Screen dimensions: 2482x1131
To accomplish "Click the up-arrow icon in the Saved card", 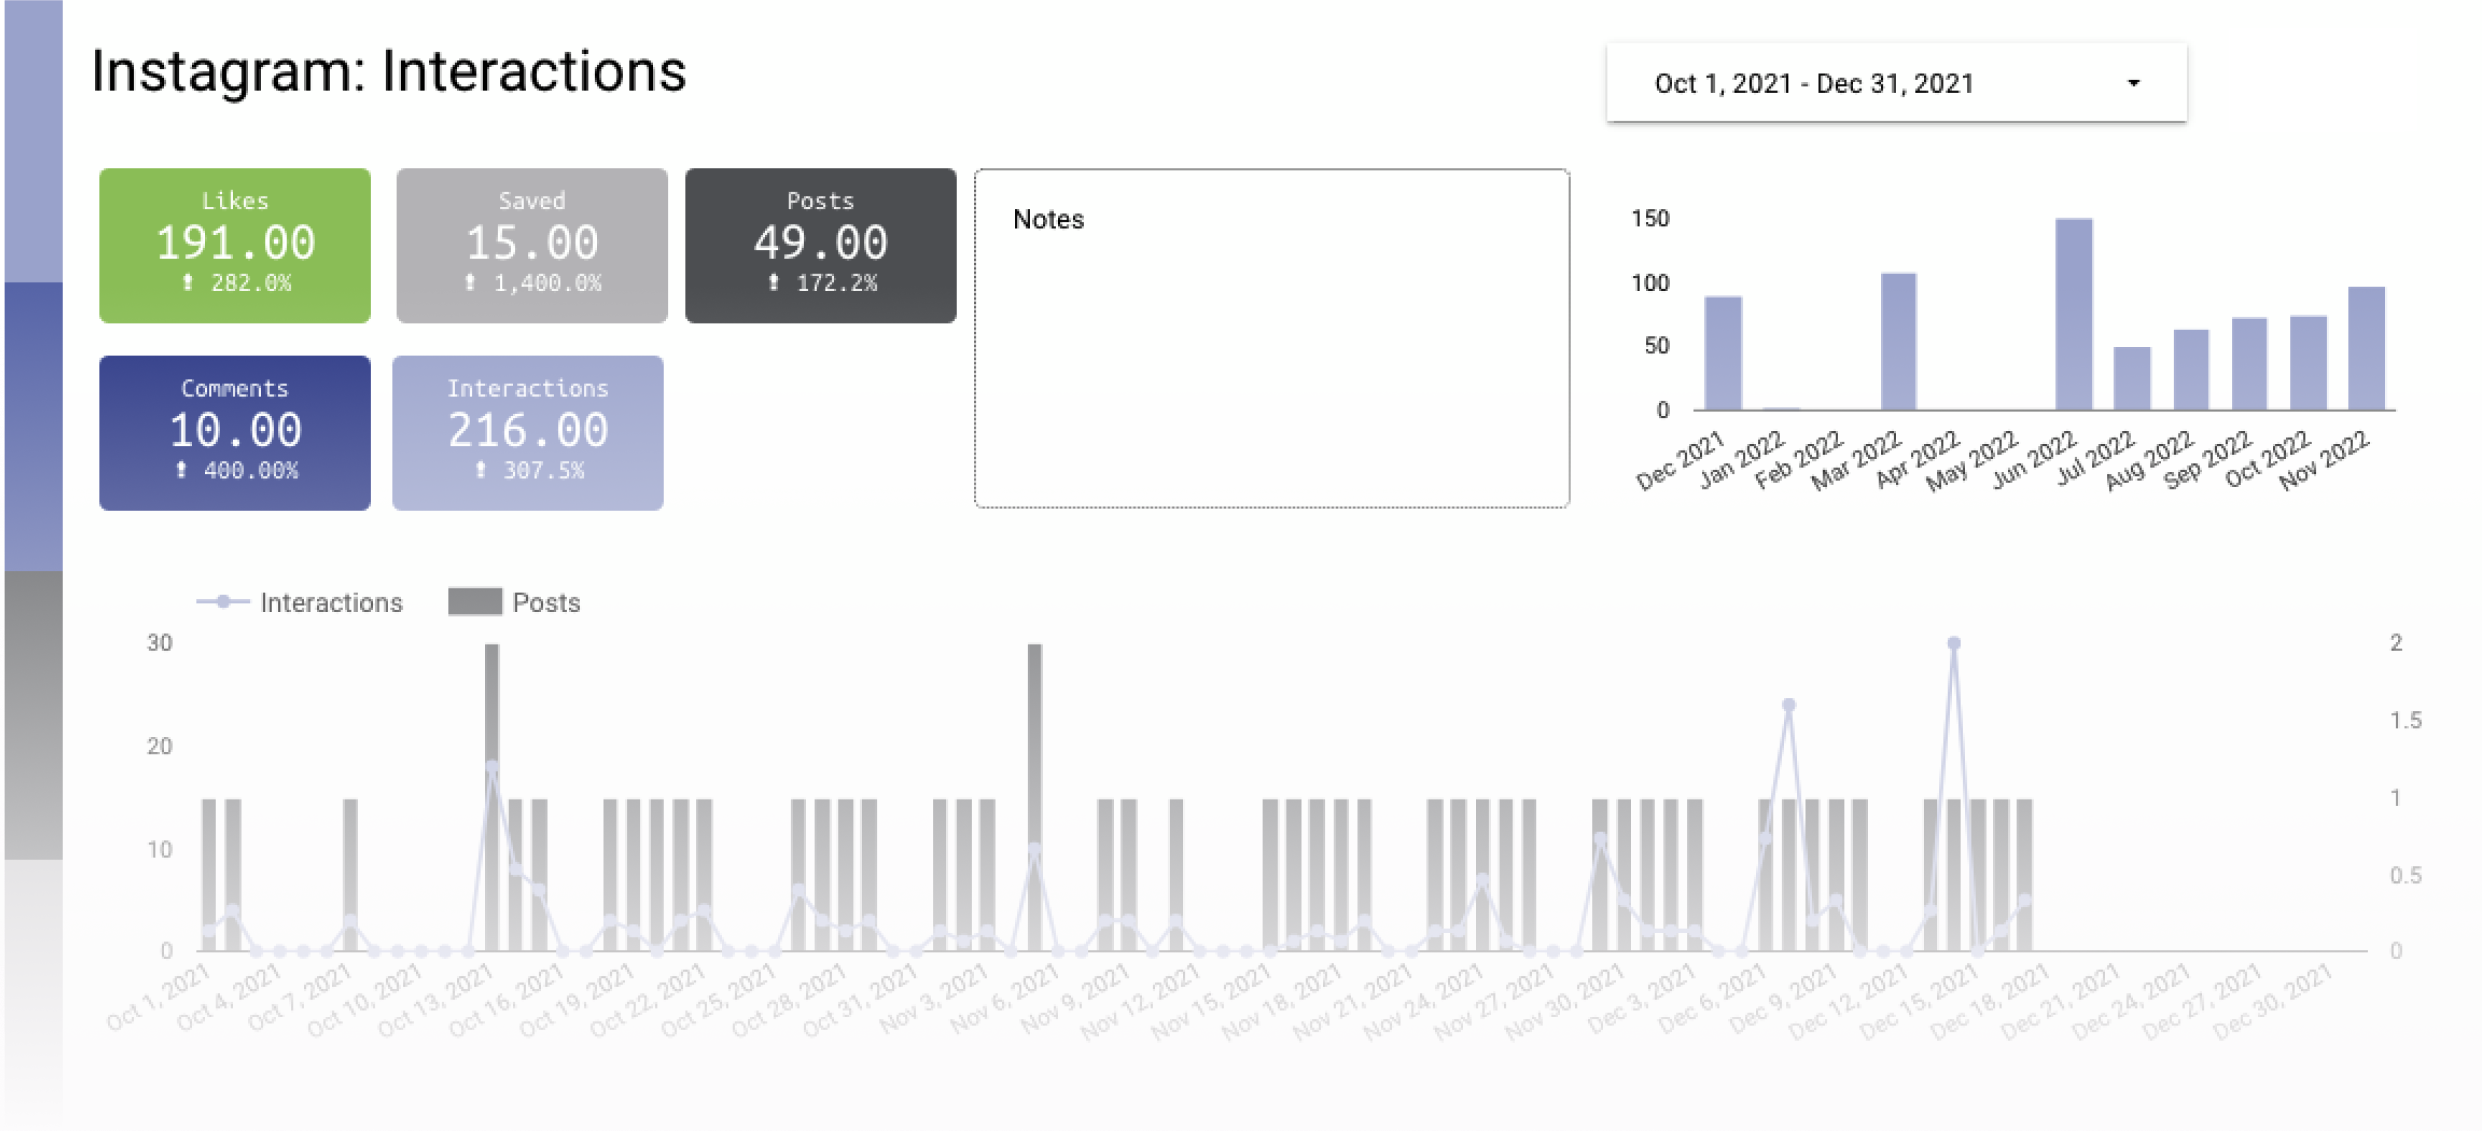I will point(470,283).
